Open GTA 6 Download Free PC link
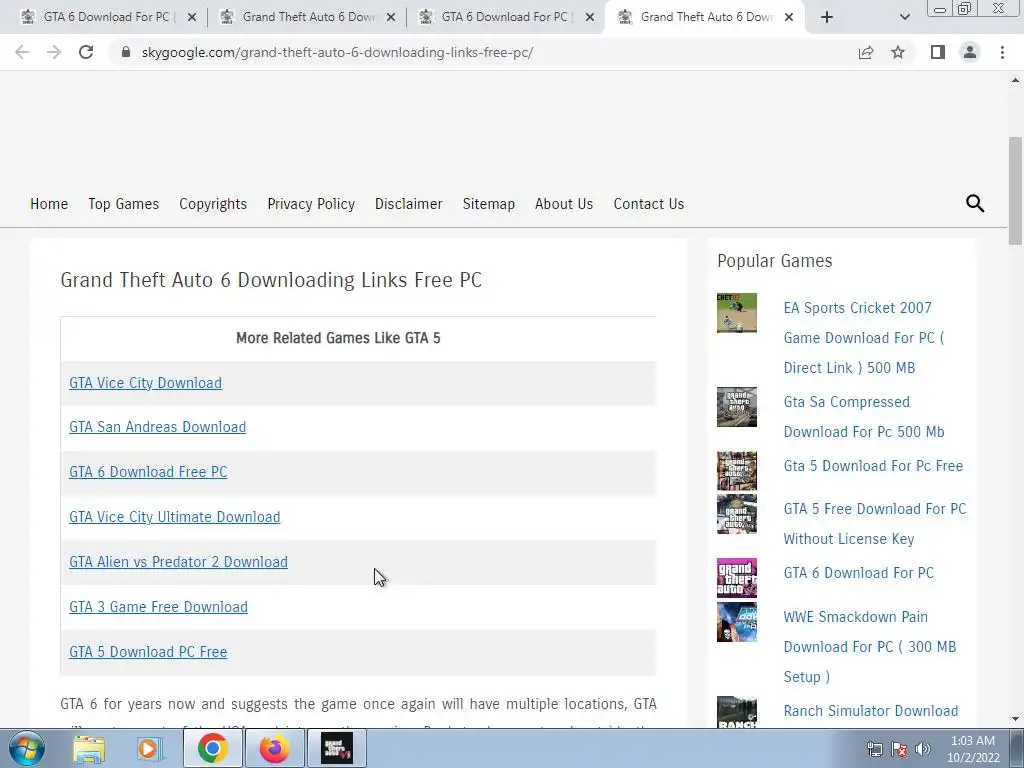This screenshot has height=768, width=1024. click(x=148, y=472)
